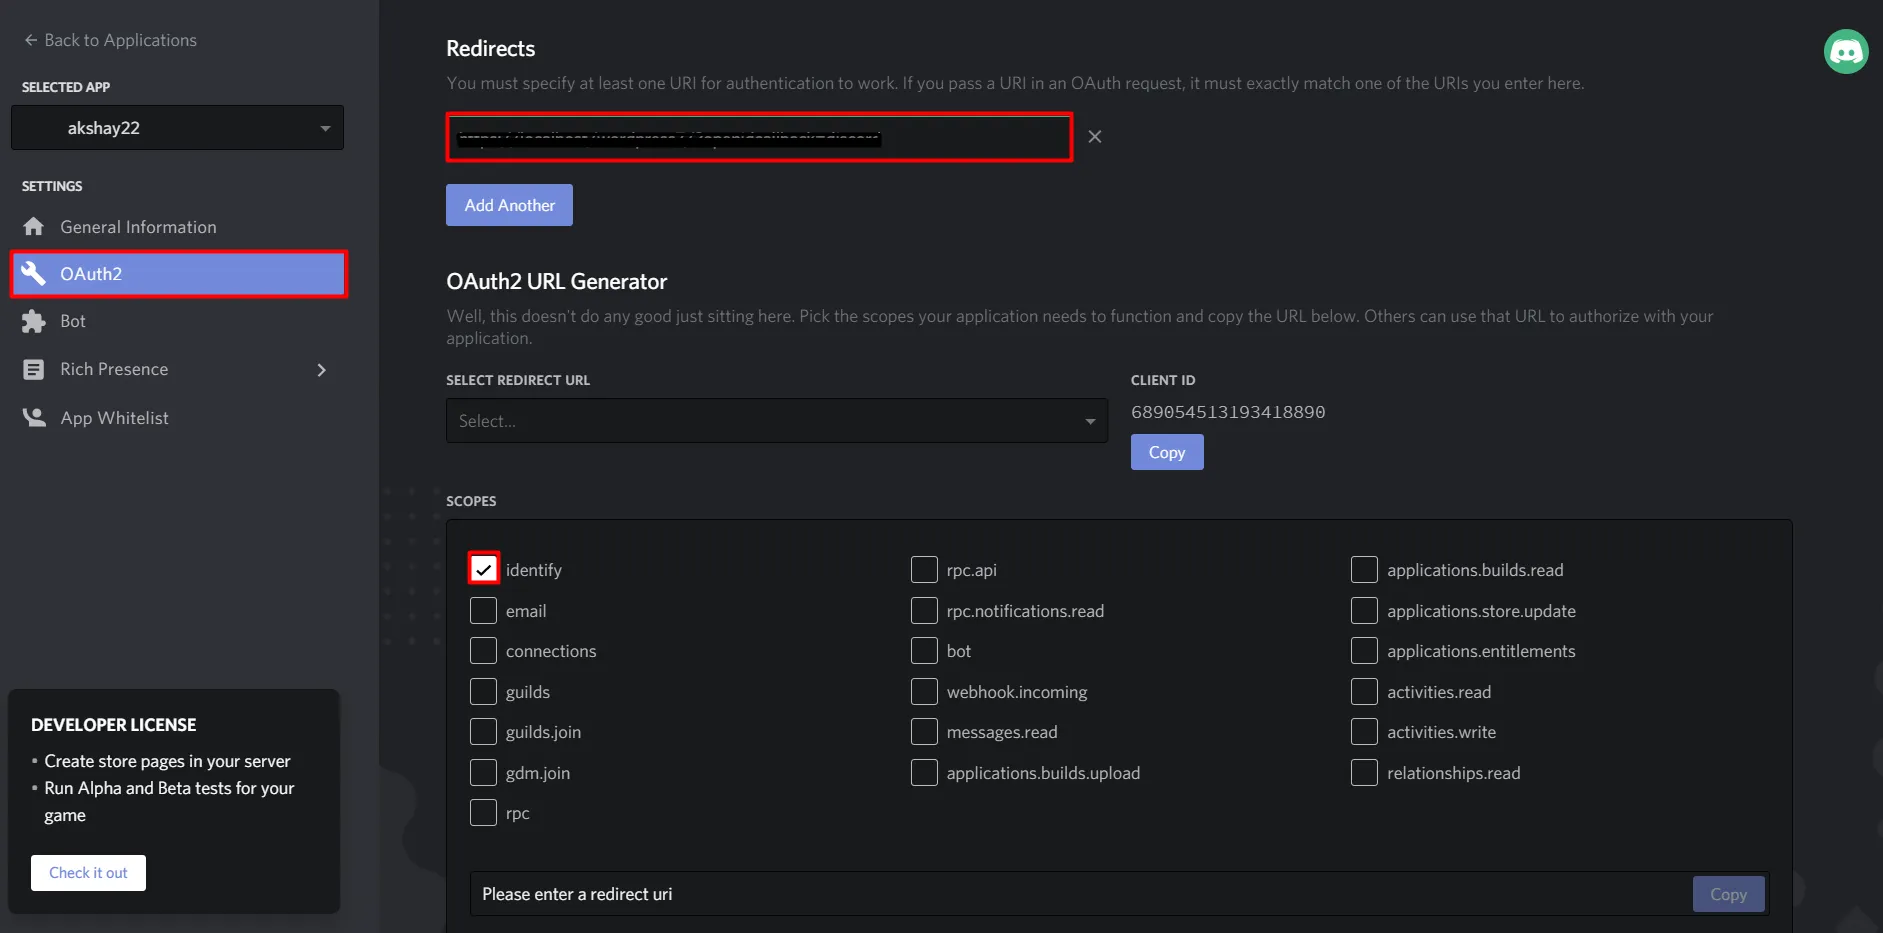The image size is (1883, 933).
Task: Click into the redirect URI input field
Action: click(x=759, y=137)
